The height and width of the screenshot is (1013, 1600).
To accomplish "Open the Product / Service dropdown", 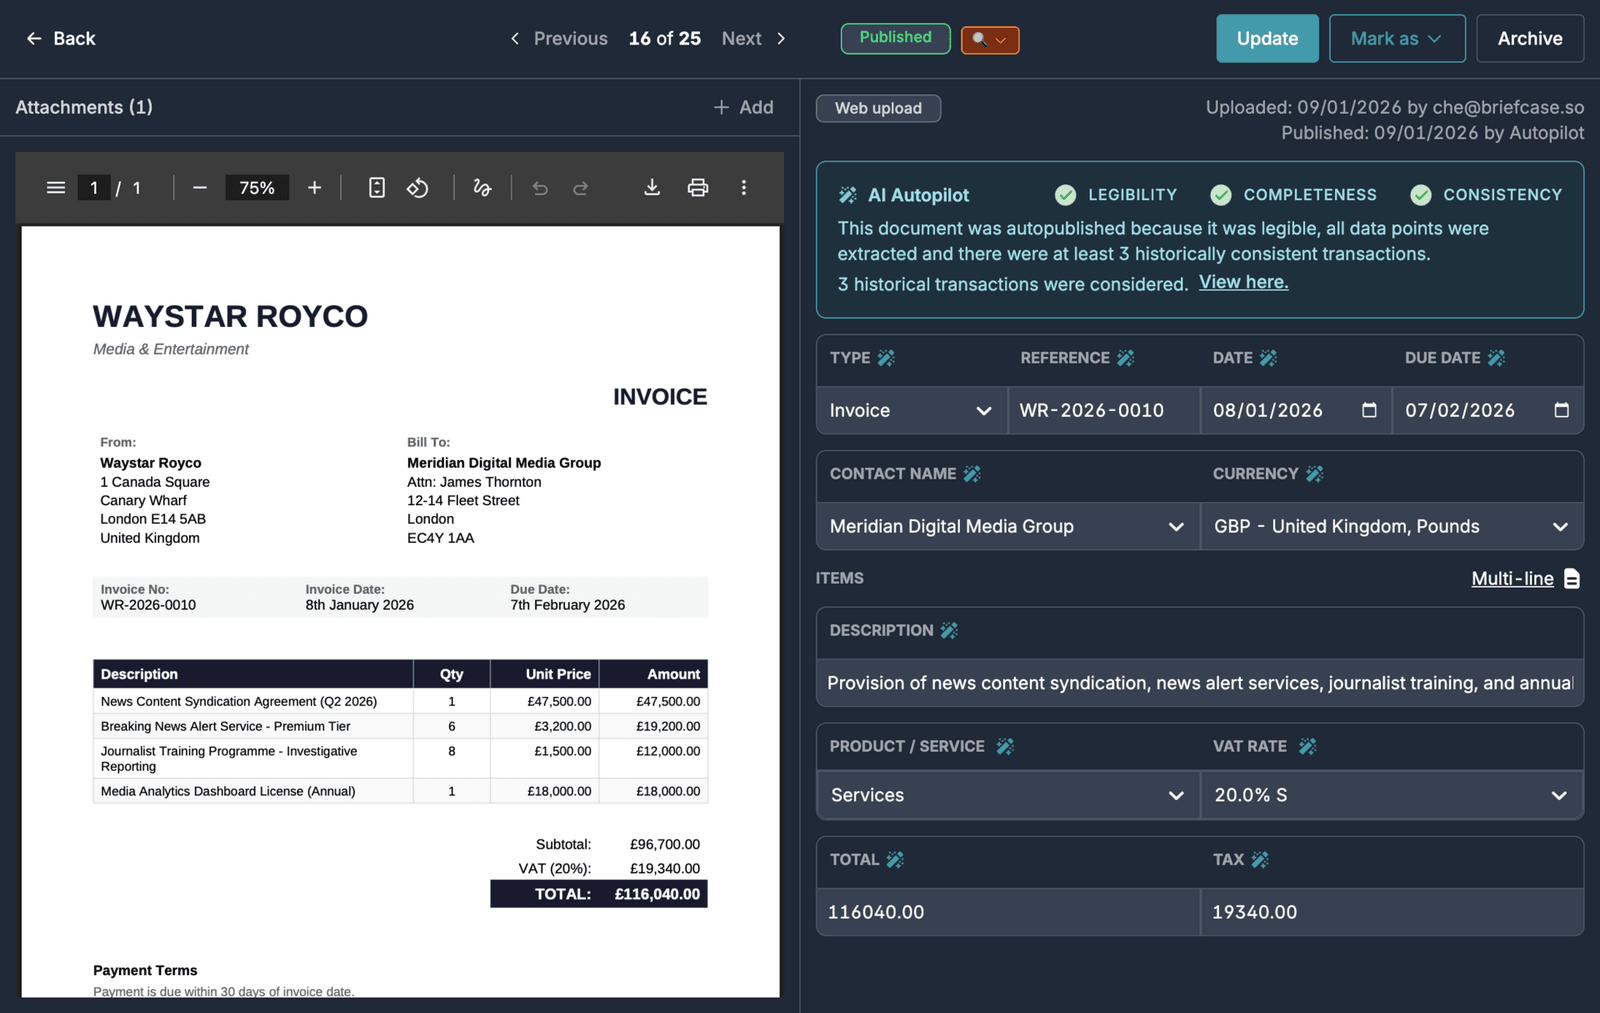I will 1008,795.
